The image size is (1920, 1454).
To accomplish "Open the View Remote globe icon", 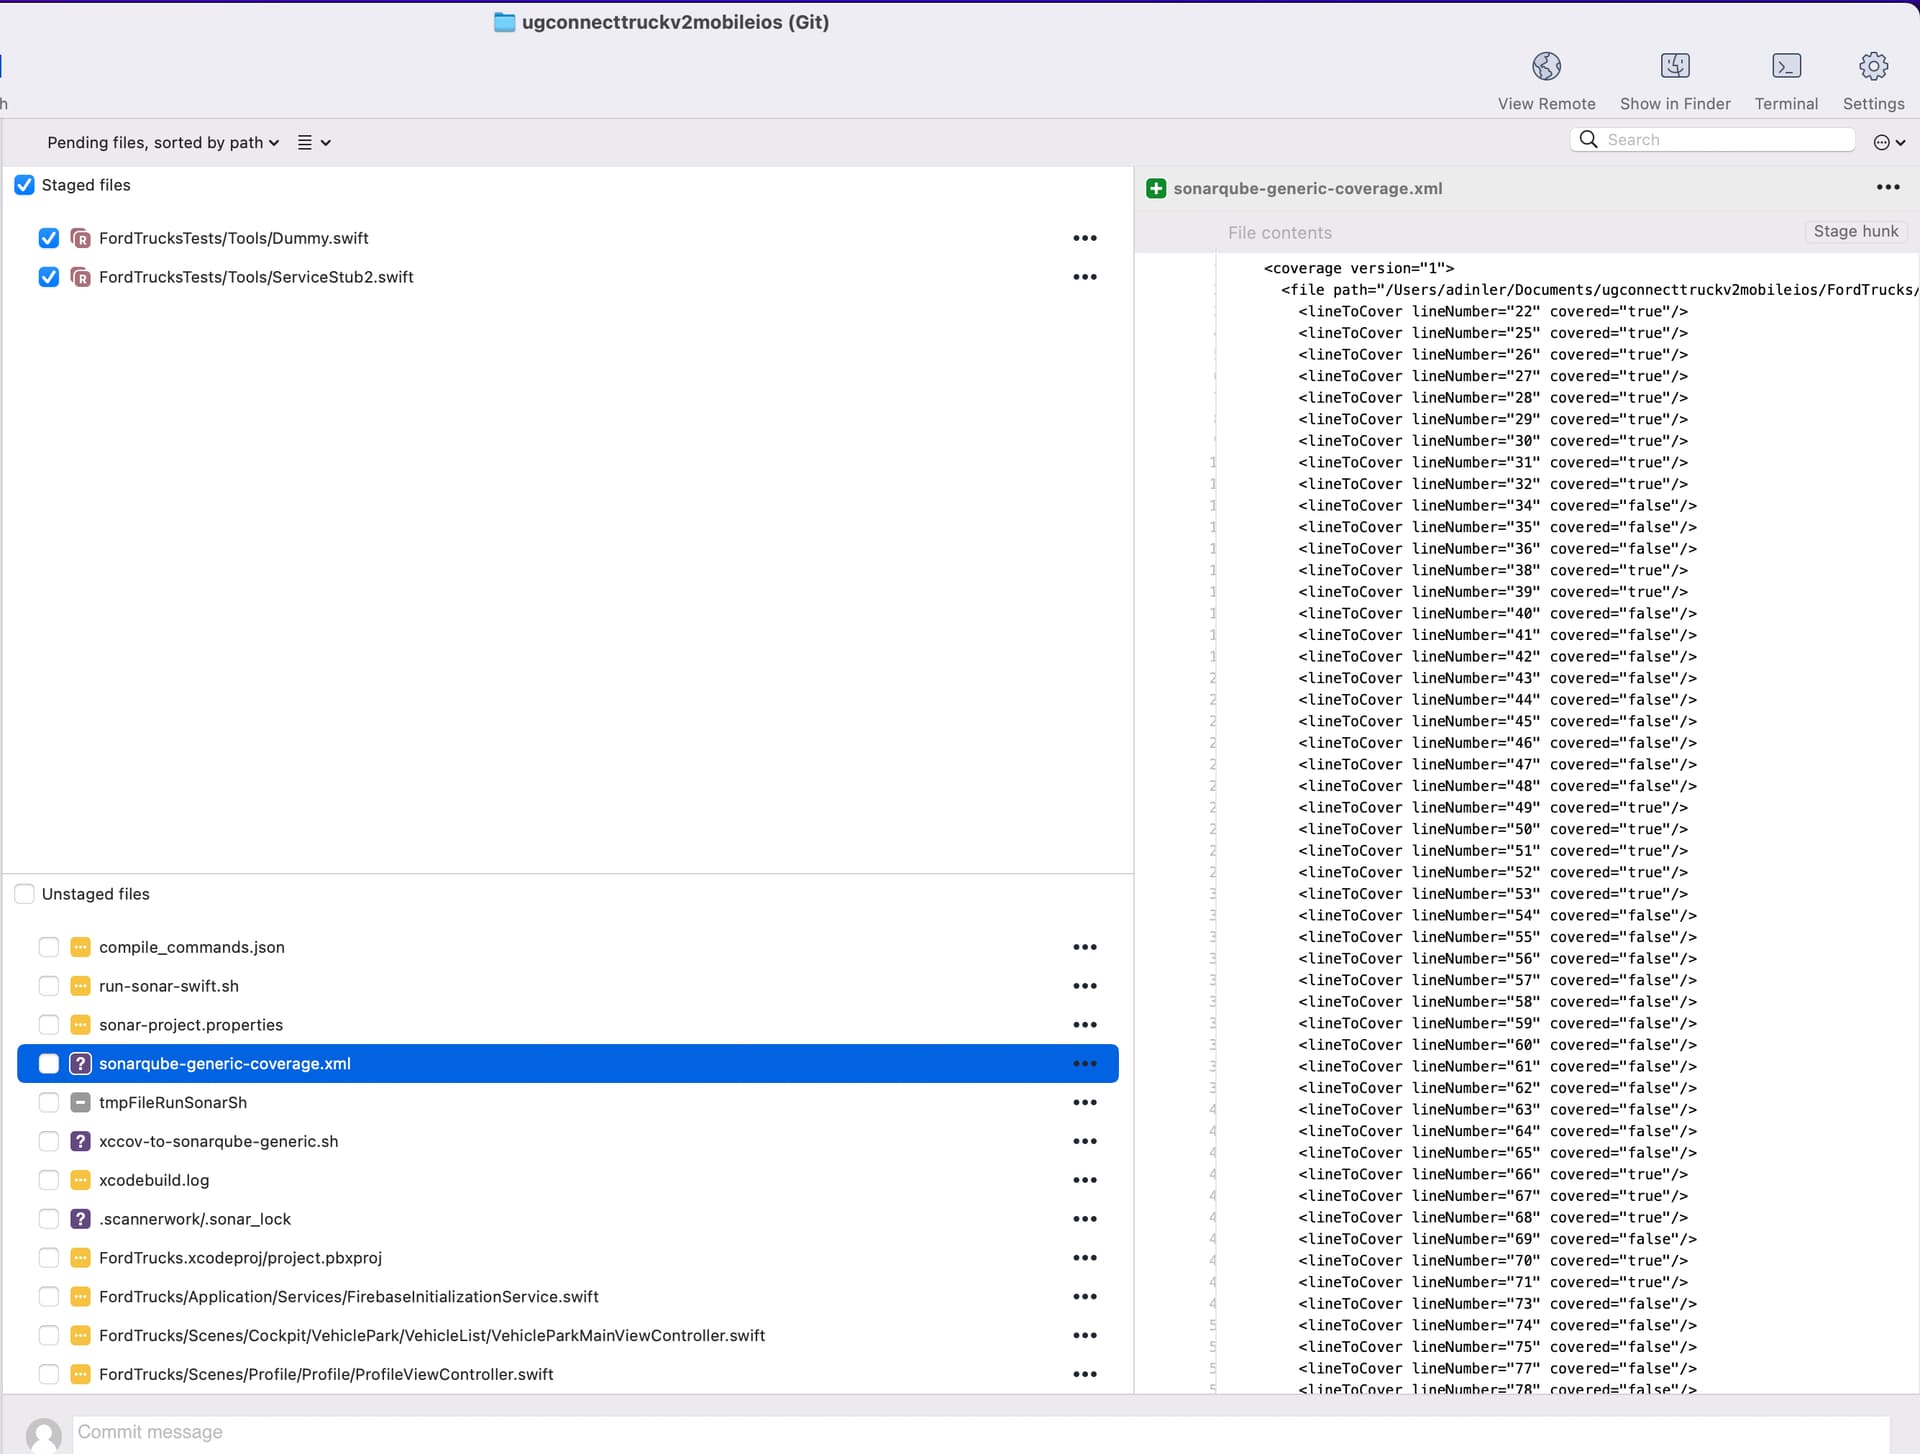I will tap(1546, 67).
